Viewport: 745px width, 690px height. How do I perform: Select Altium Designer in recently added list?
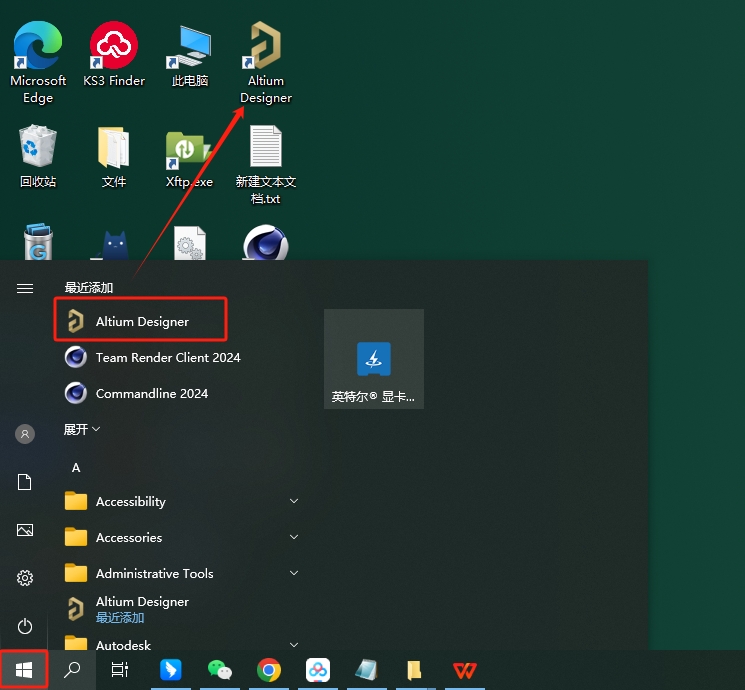coord(141,321)
